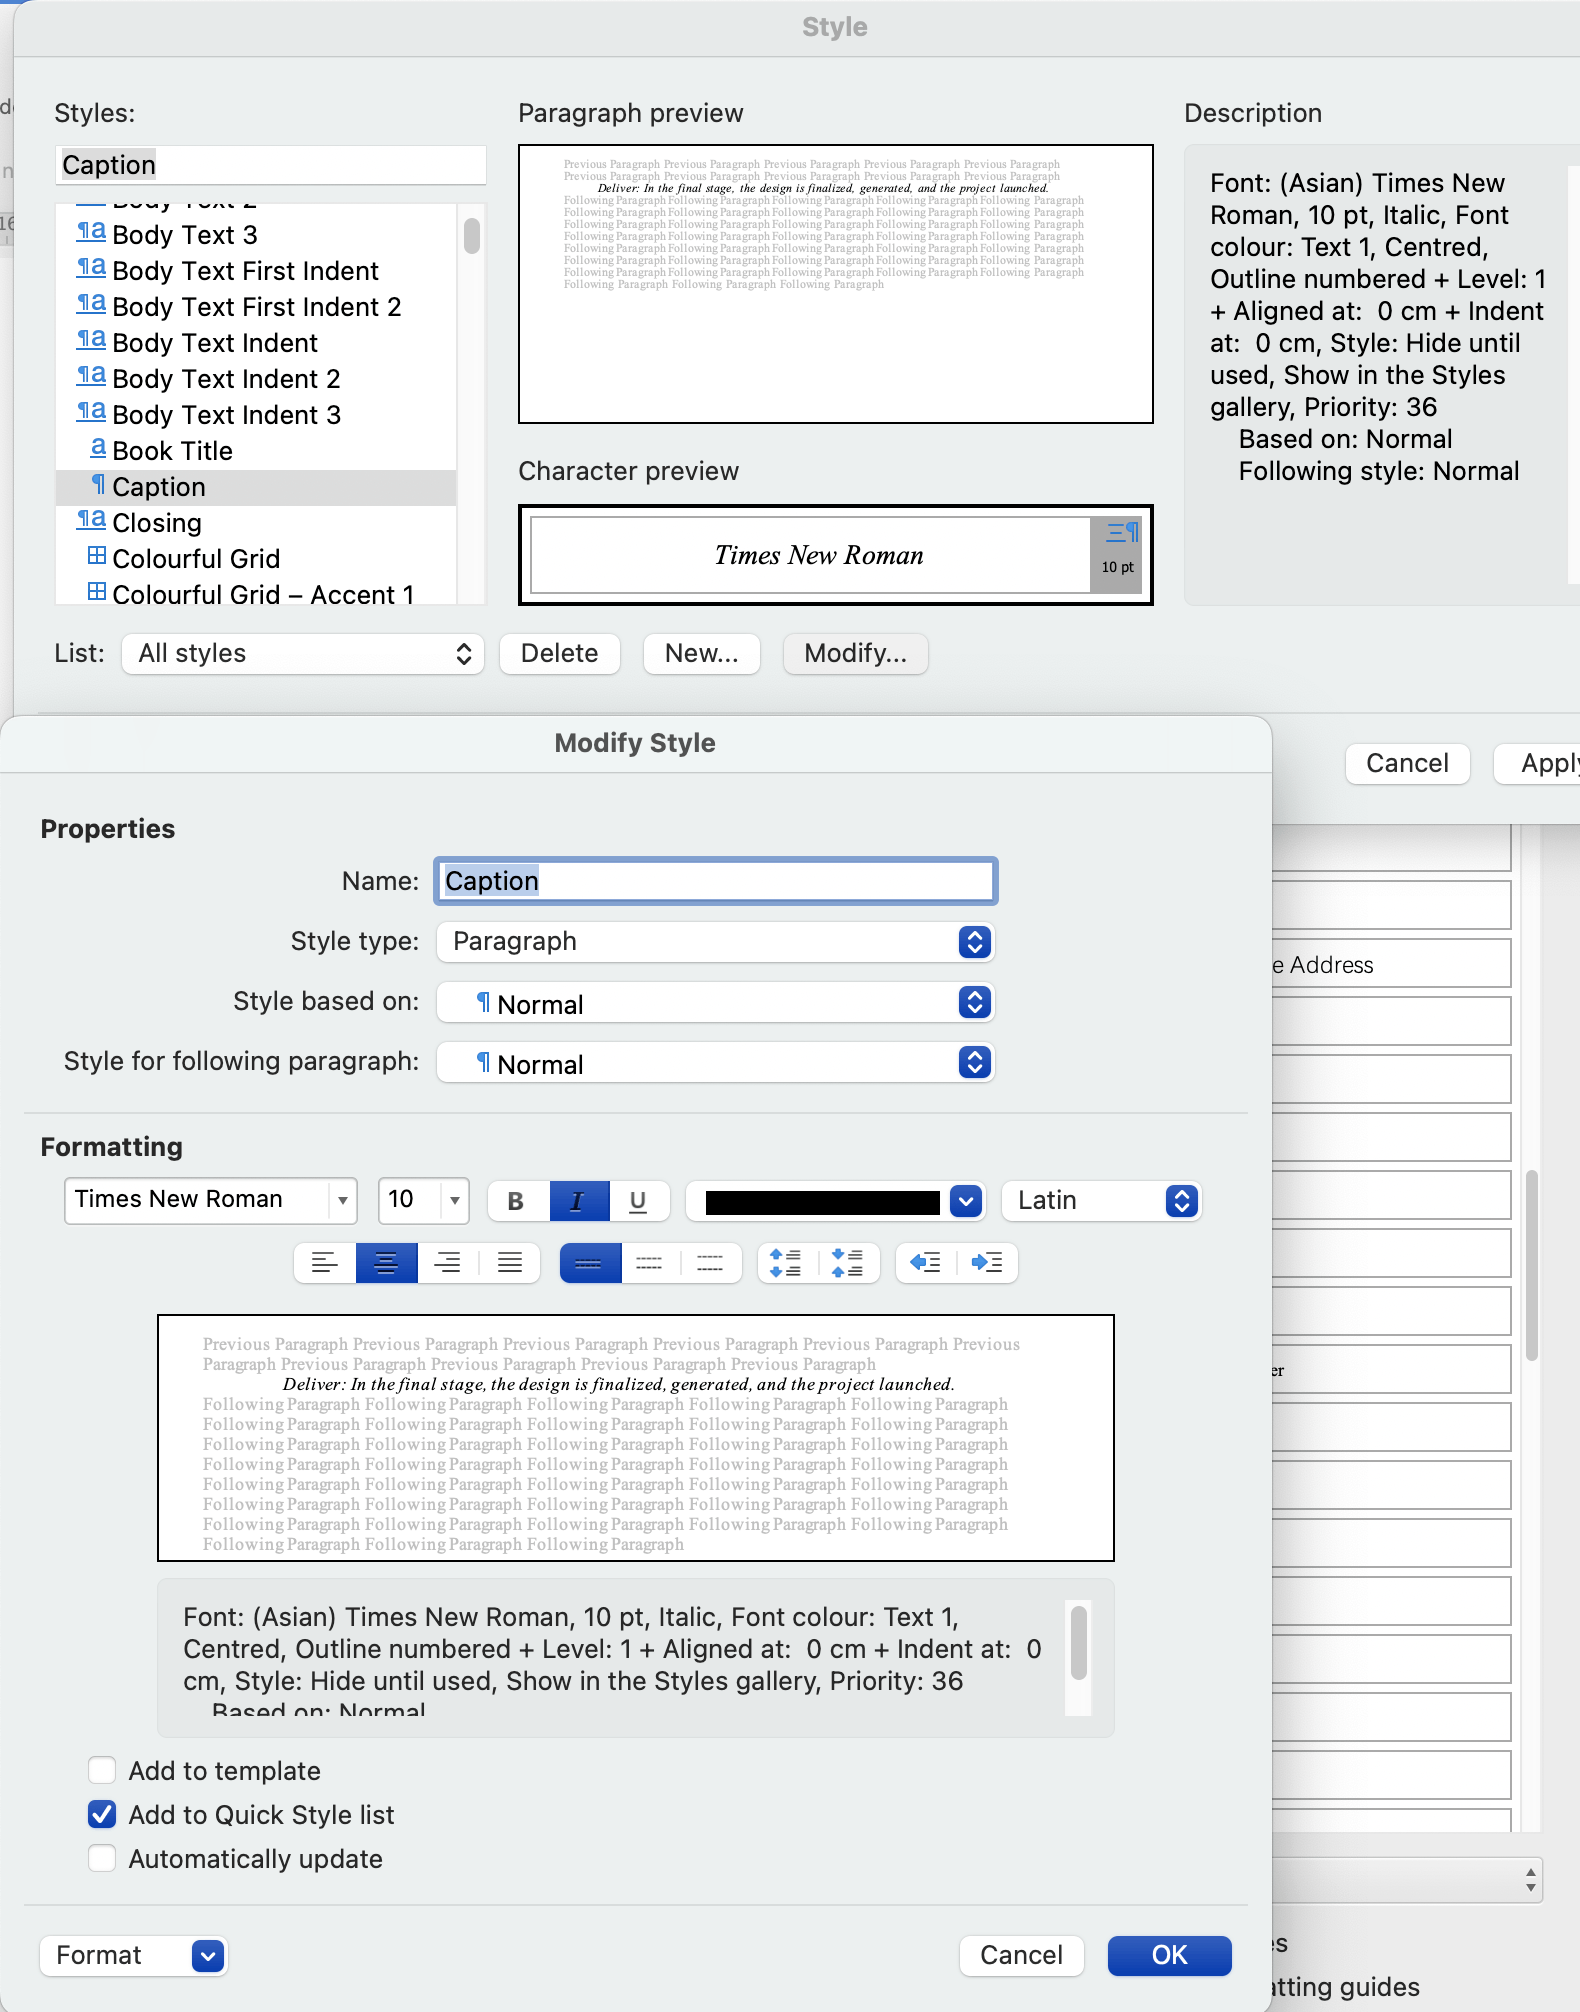Cancel the Modify Style dialog
Image resolution: width=1580 pixels, height=2012 pixels.
point(1022,1956)
